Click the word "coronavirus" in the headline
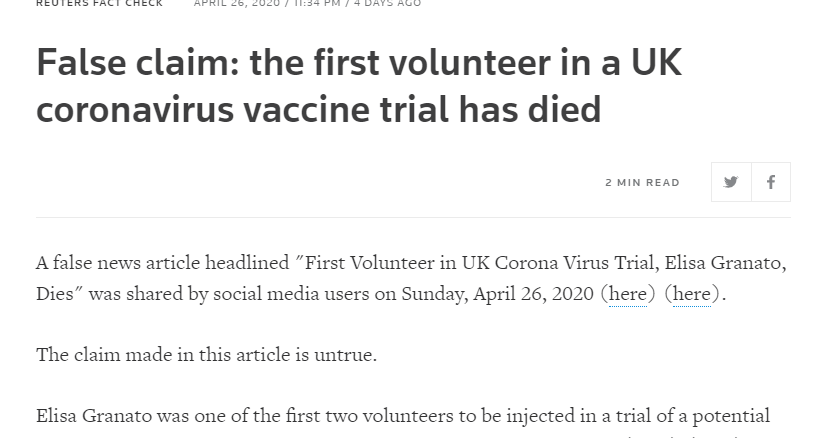831x438 pixels. pyautogui.click(x=135, y=110)
